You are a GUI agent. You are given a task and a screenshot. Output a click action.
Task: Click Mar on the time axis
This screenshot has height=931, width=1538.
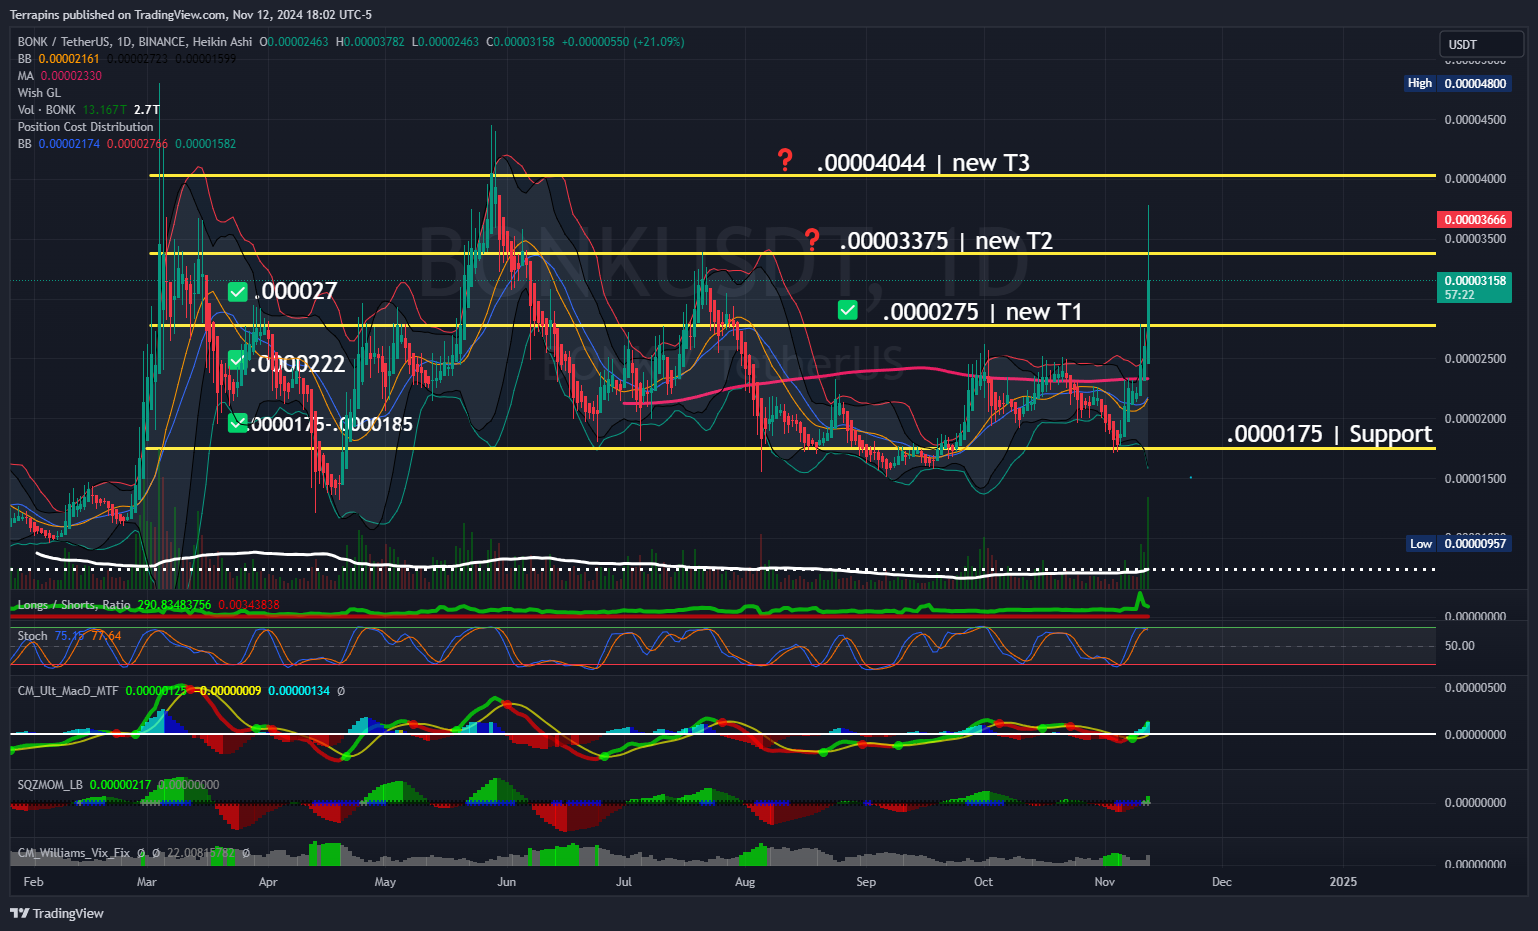point(147,882)
